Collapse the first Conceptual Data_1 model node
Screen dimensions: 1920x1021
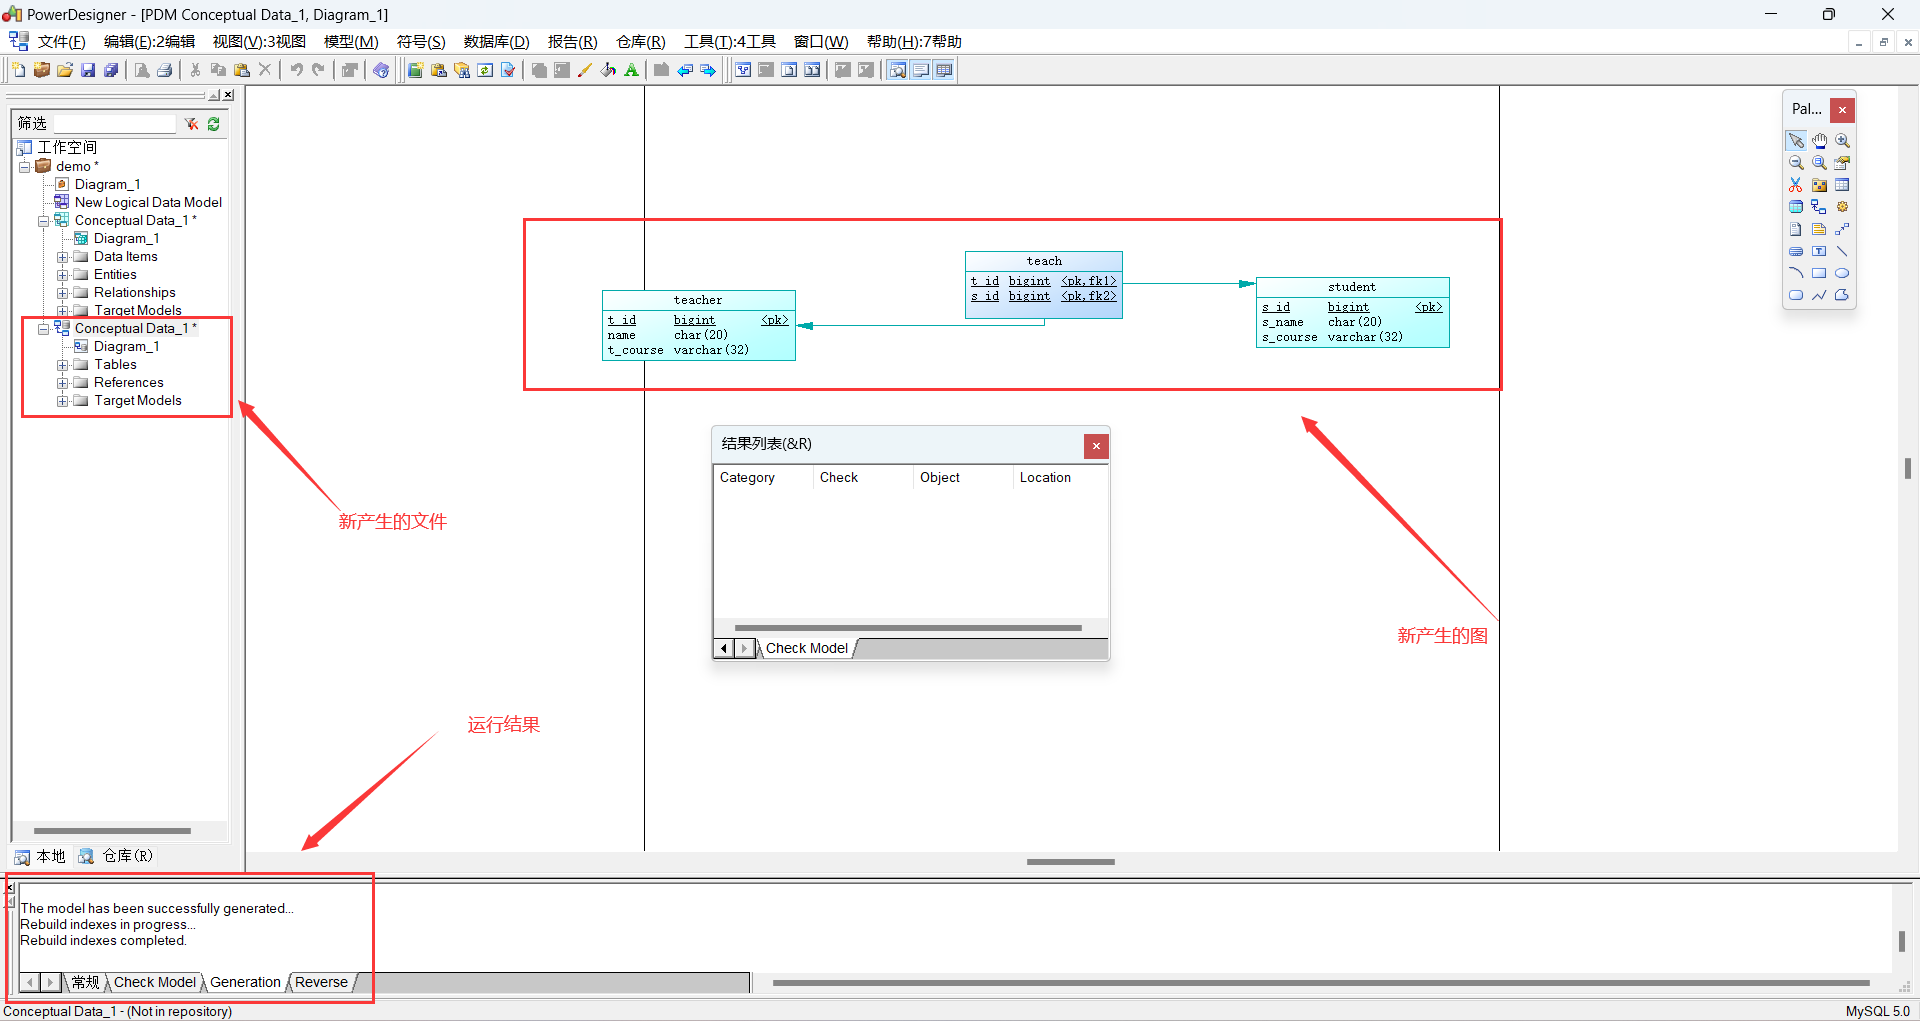pos(43,221)
